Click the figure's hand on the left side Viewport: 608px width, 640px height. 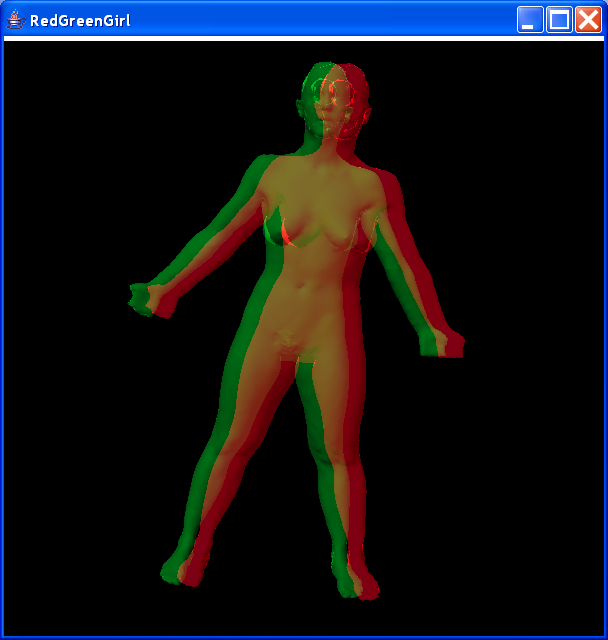[x=148, y=298]
